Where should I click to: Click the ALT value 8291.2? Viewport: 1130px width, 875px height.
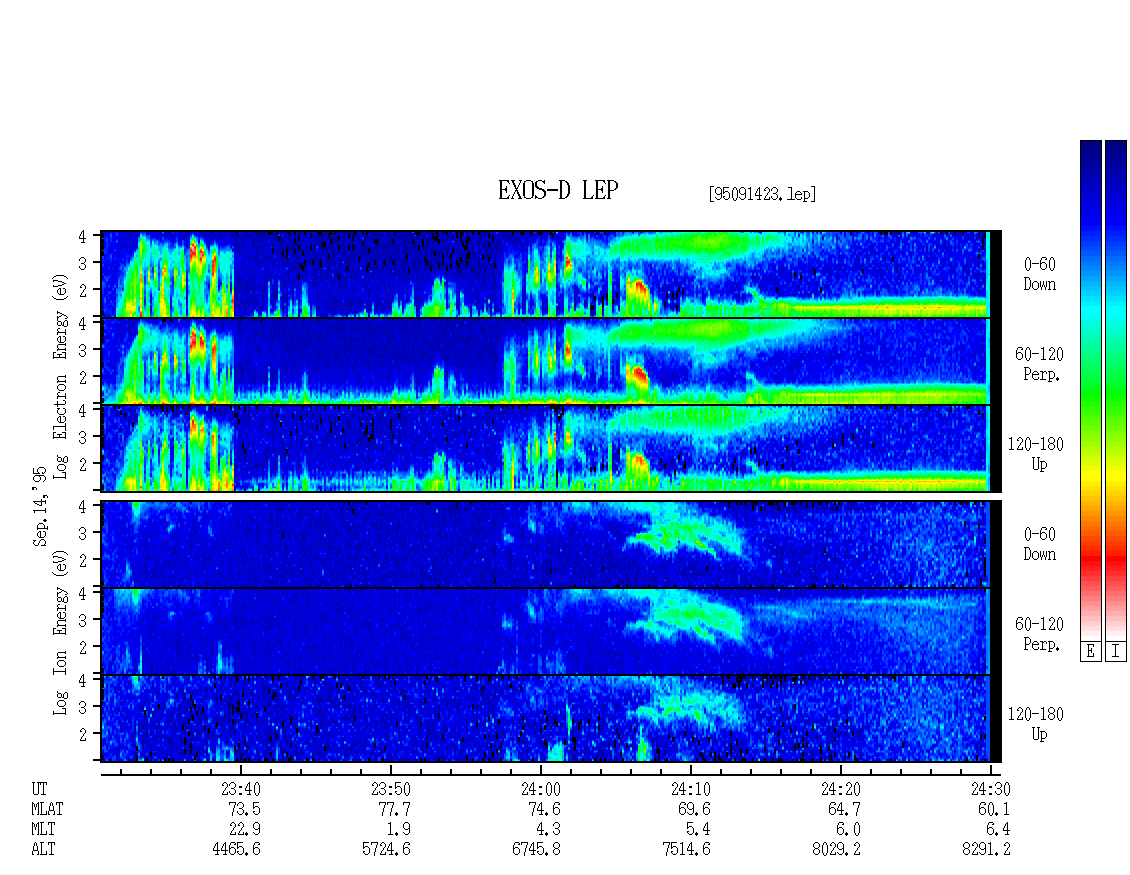(986, 850)
